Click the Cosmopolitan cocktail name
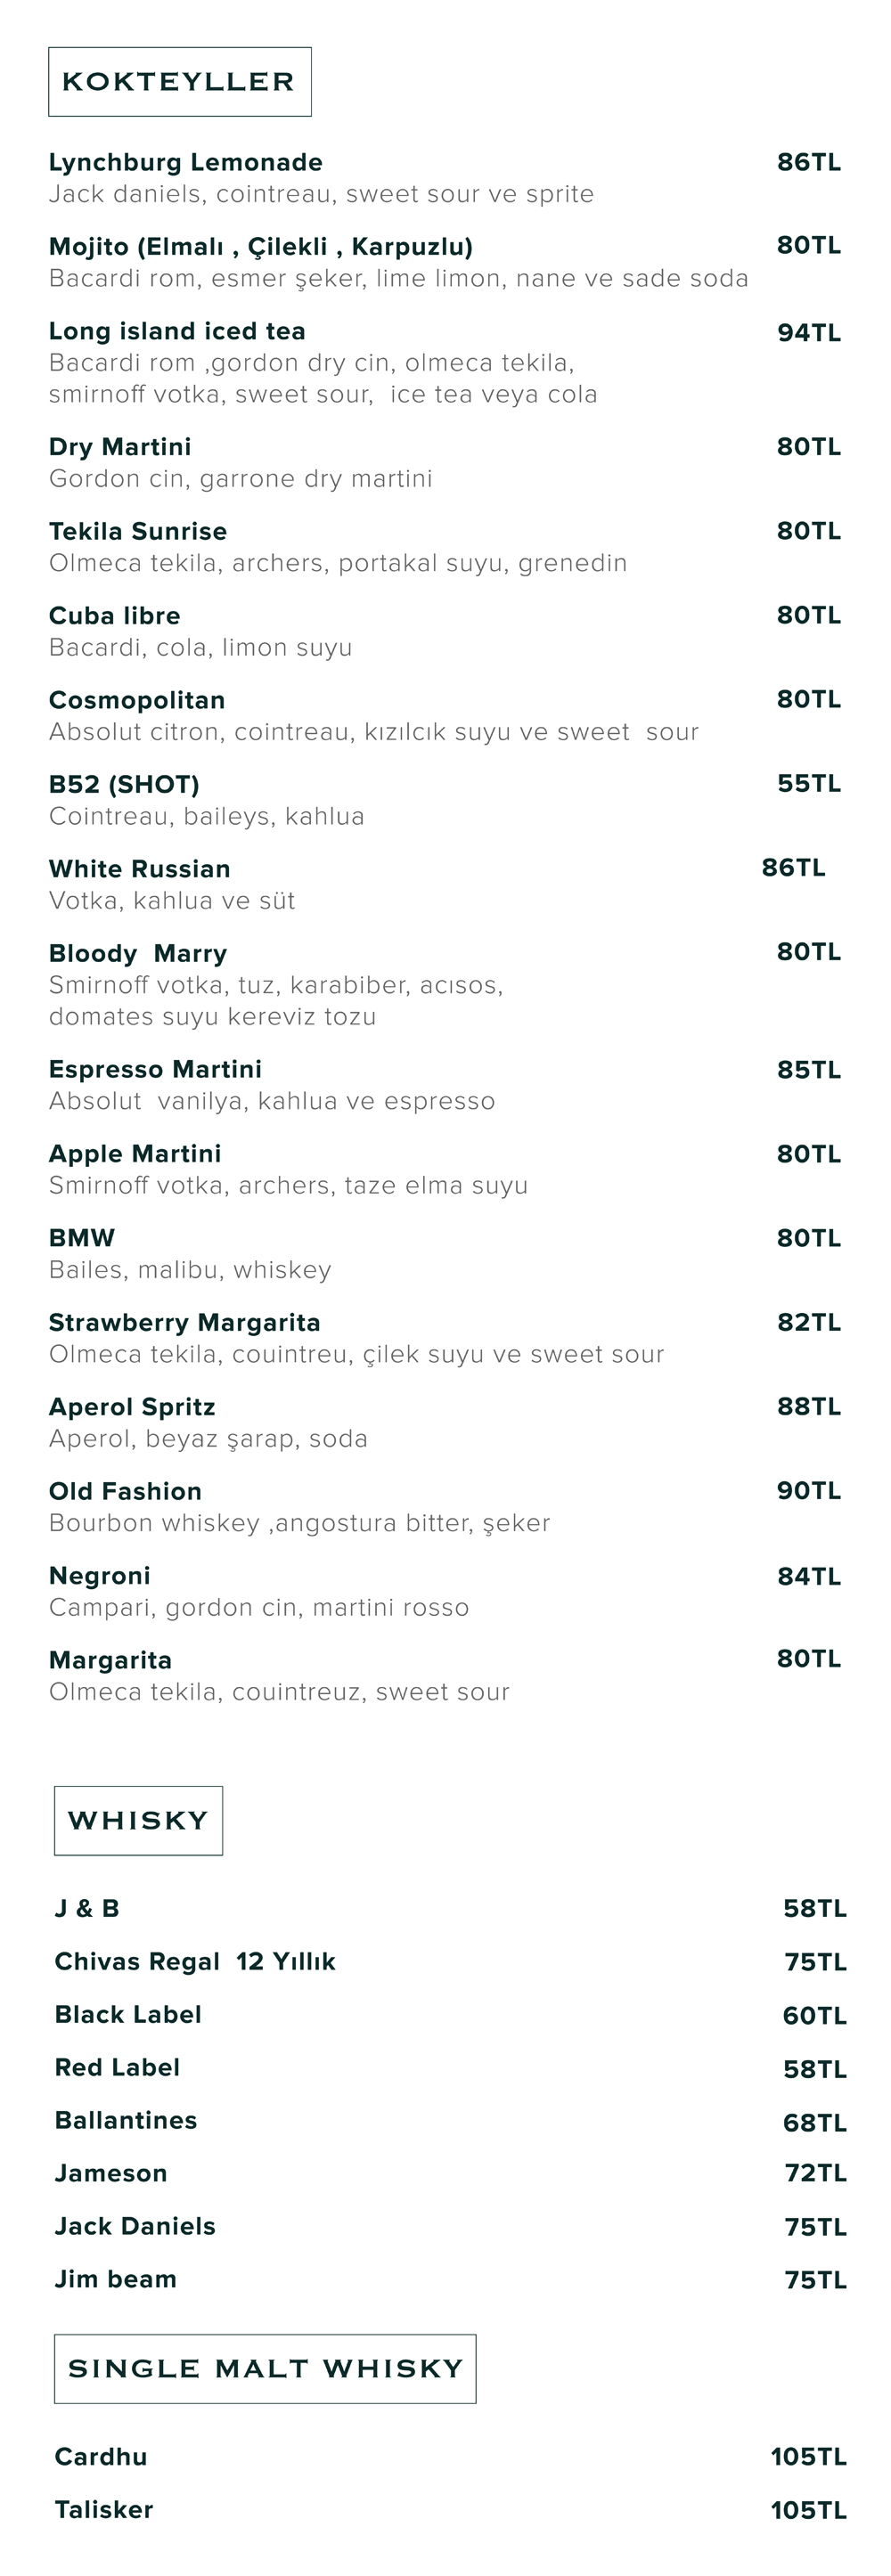The image size is (891, 2576). 137,700
